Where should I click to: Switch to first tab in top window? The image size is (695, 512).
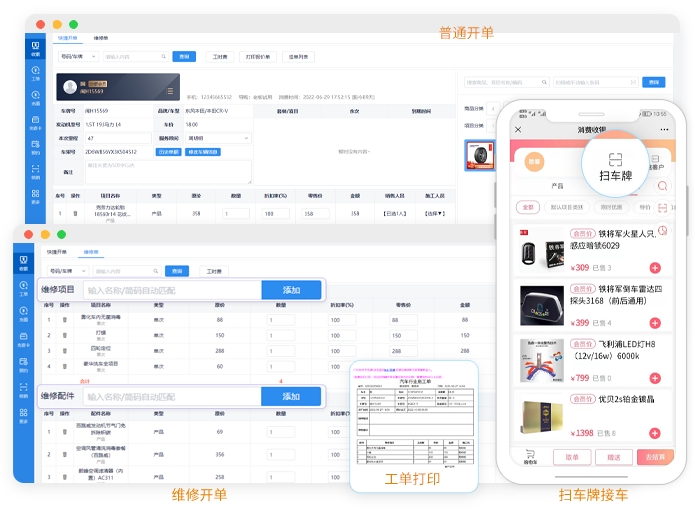pos(68,38)
